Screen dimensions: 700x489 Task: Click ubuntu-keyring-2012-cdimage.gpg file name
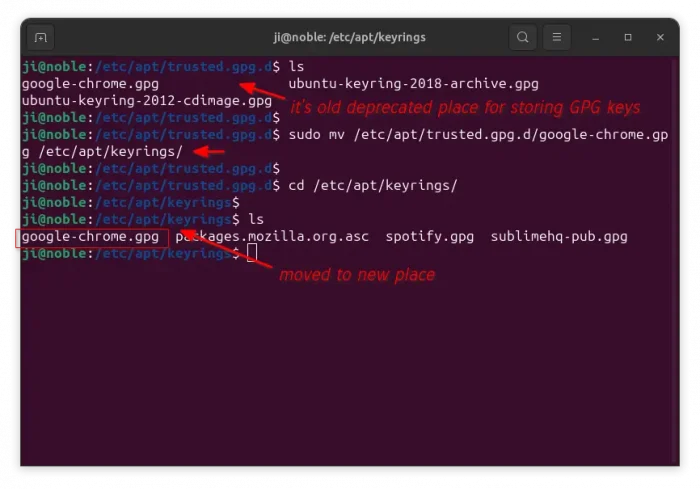pyautogui.click(x=146, y=101)
